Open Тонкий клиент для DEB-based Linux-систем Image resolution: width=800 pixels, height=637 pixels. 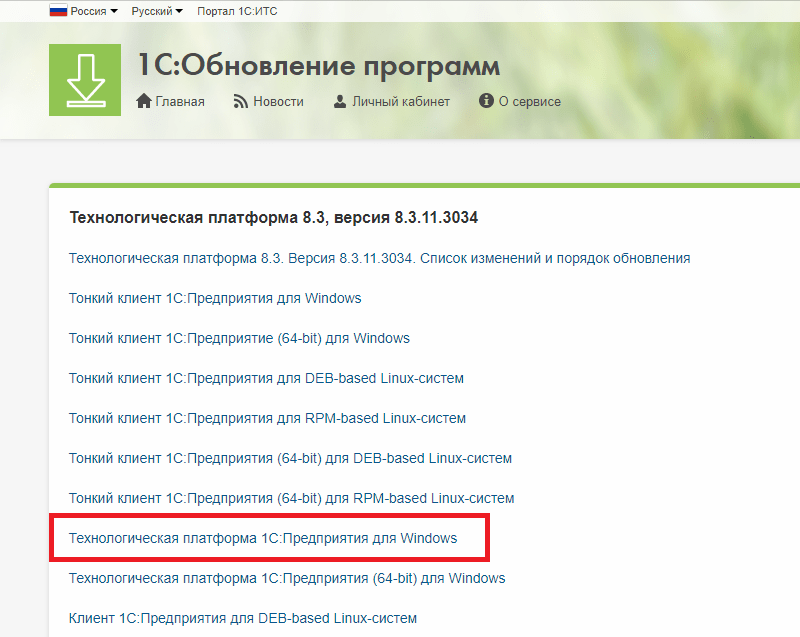(266, 378)
